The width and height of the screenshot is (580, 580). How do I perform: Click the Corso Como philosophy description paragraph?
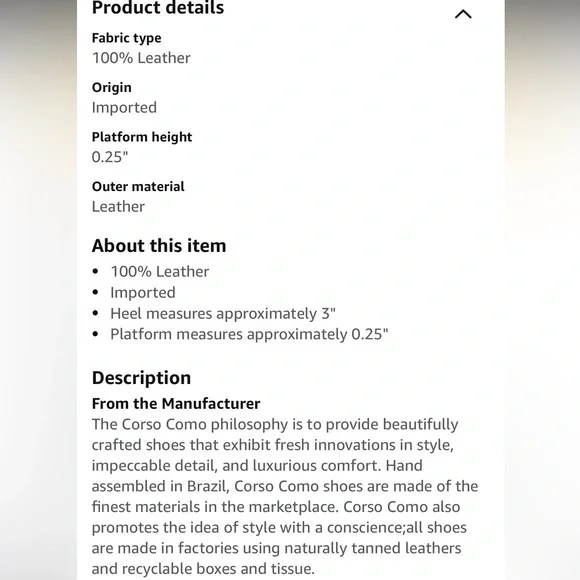point(285,496)
